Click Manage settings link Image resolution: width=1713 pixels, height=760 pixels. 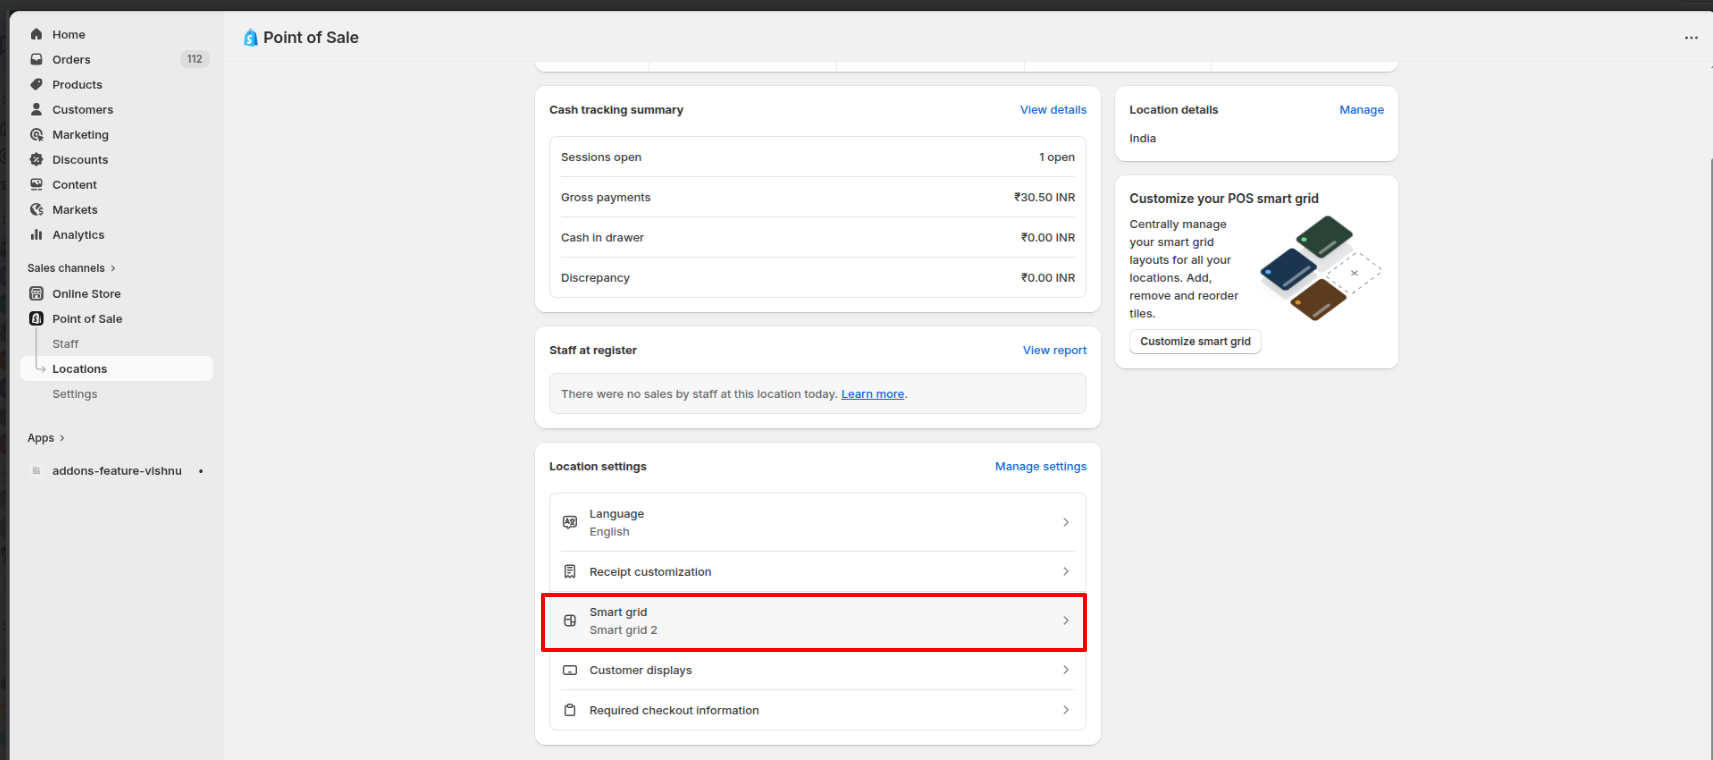(x=1040, y=466)
